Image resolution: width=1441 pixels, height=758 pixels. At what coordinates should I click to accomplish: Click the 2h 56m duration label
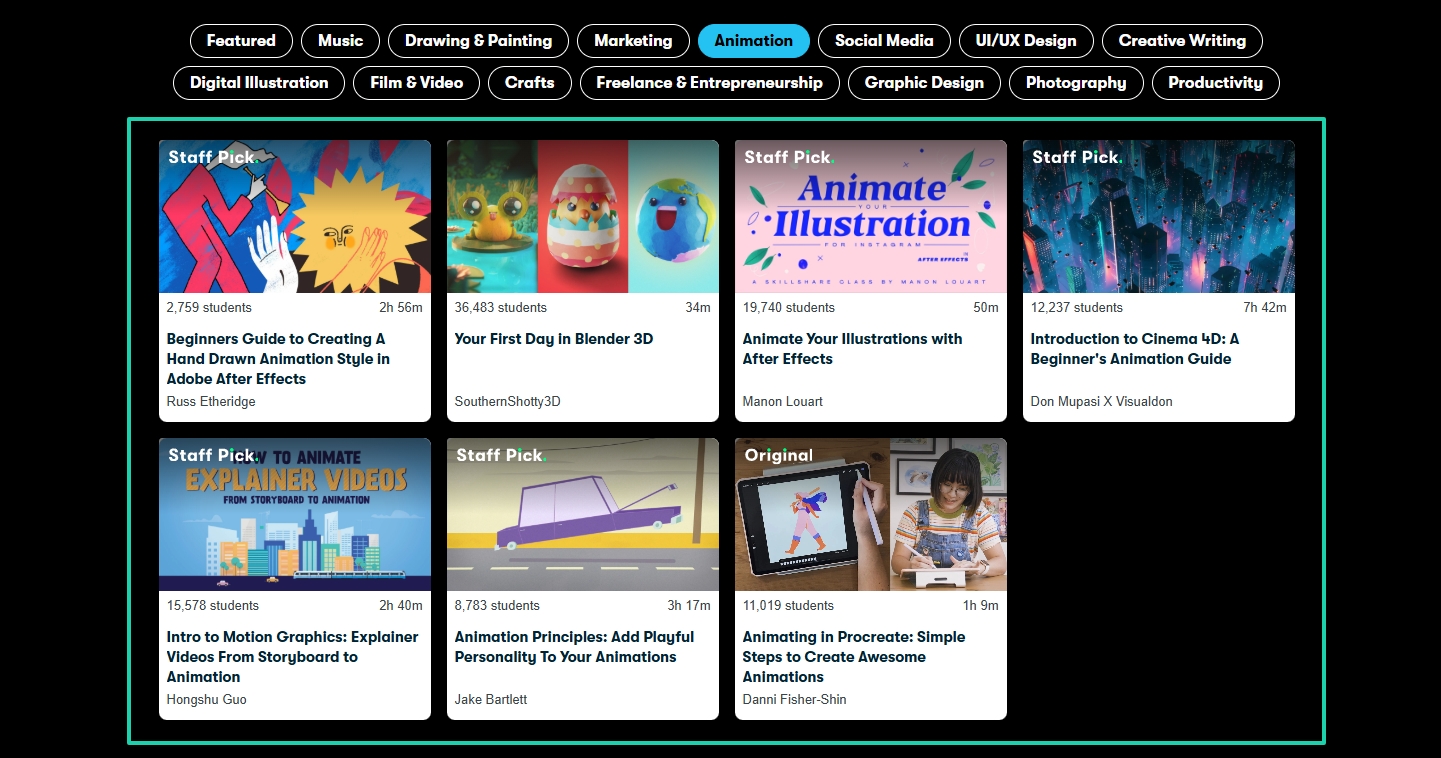pos(401,307)
